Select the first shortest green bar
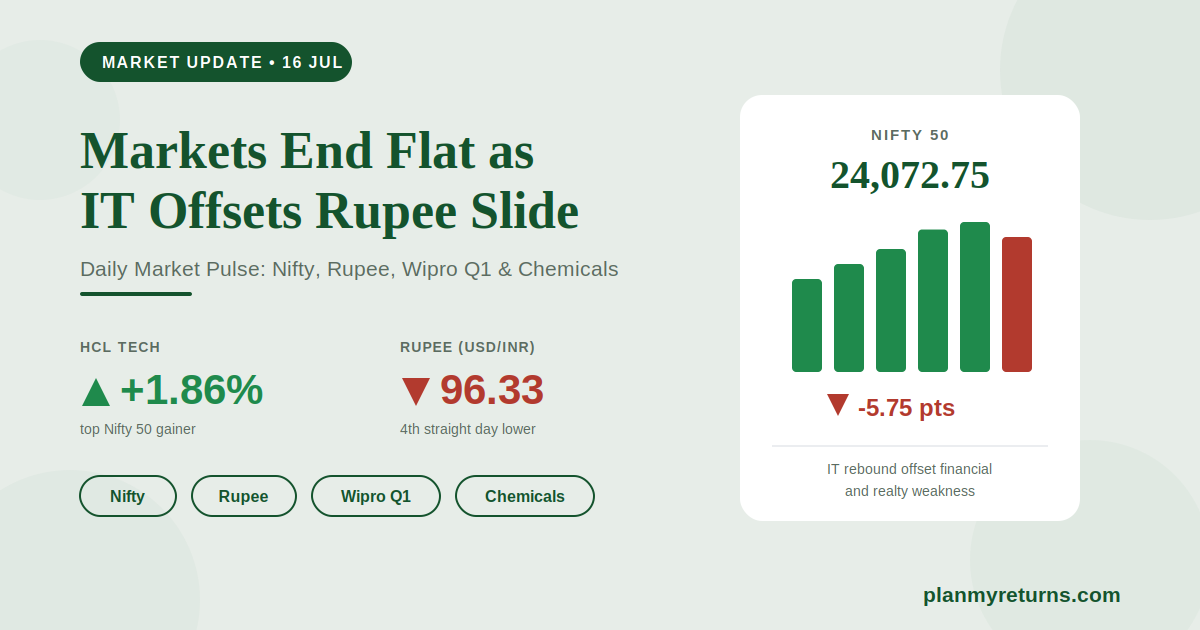 807,326
